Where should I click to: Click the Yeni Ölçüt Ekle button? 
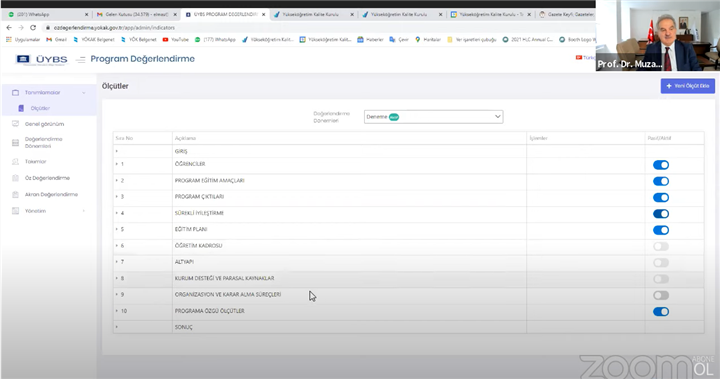pos(687,86)
